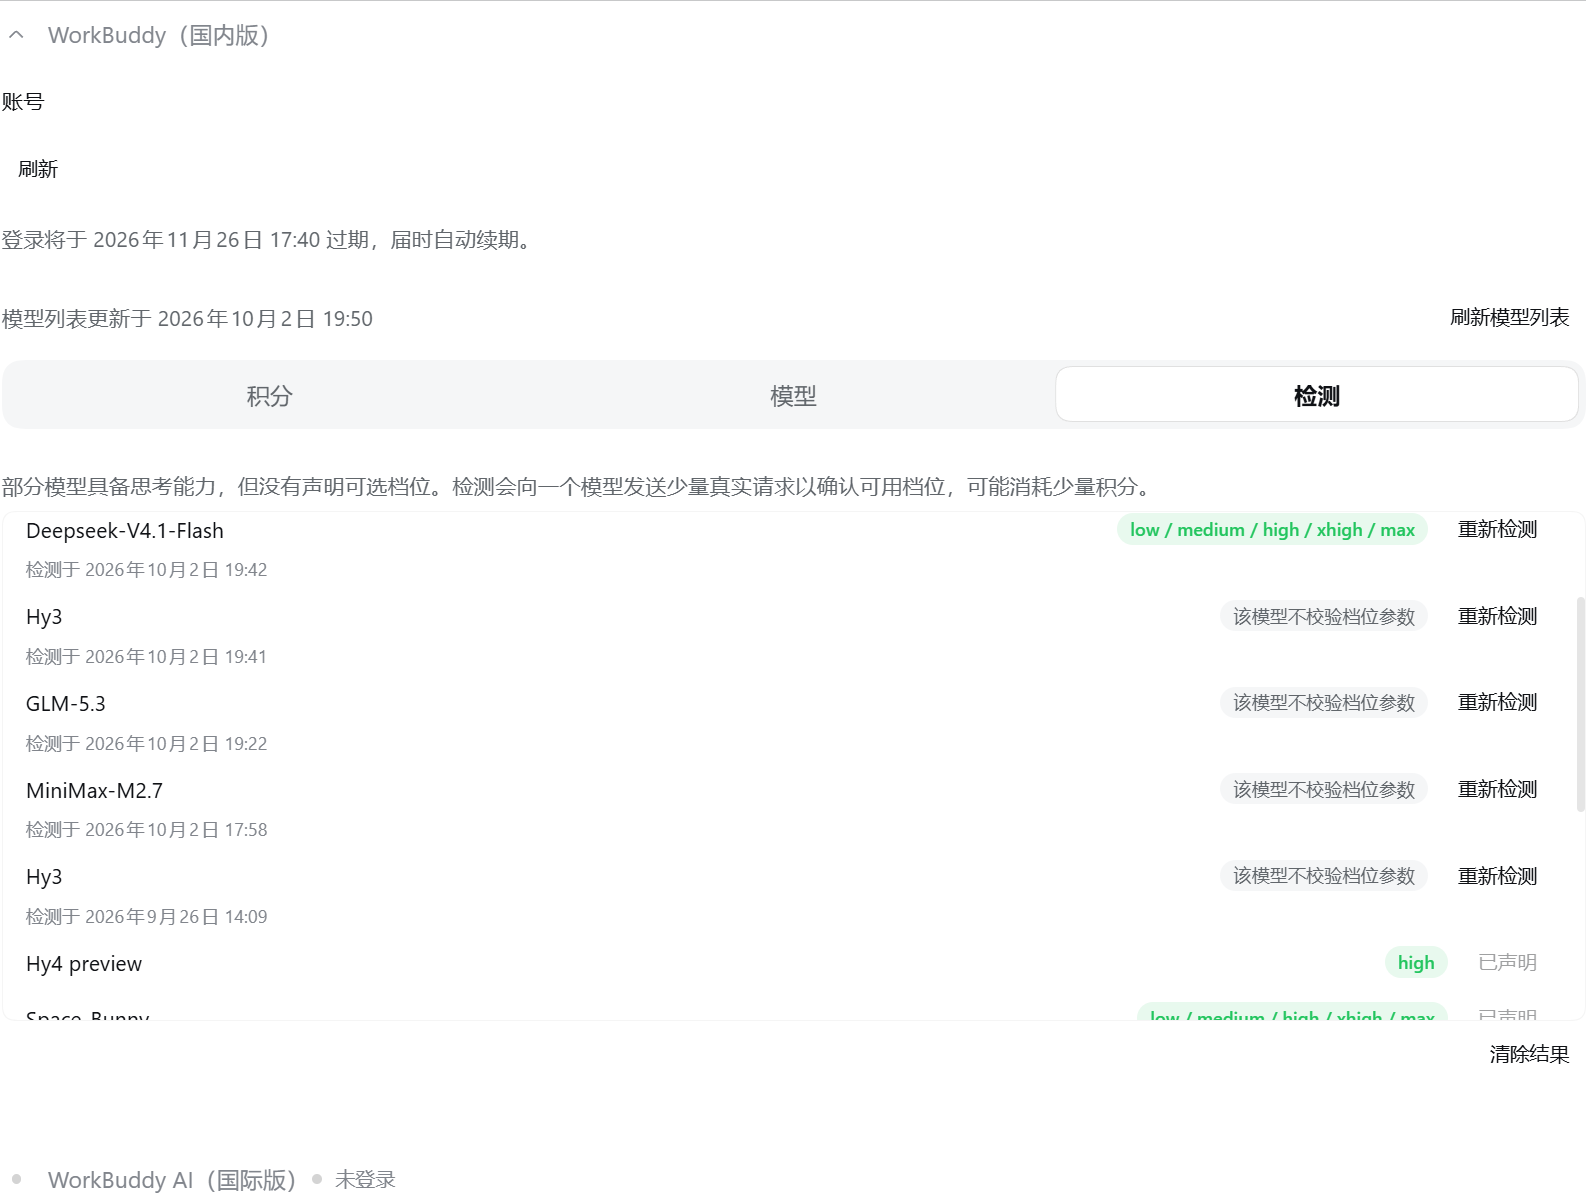1586x1201 pixels.
Task: Click 重新检测 for GLM-5.3
Action: (x=1497, y=702)
